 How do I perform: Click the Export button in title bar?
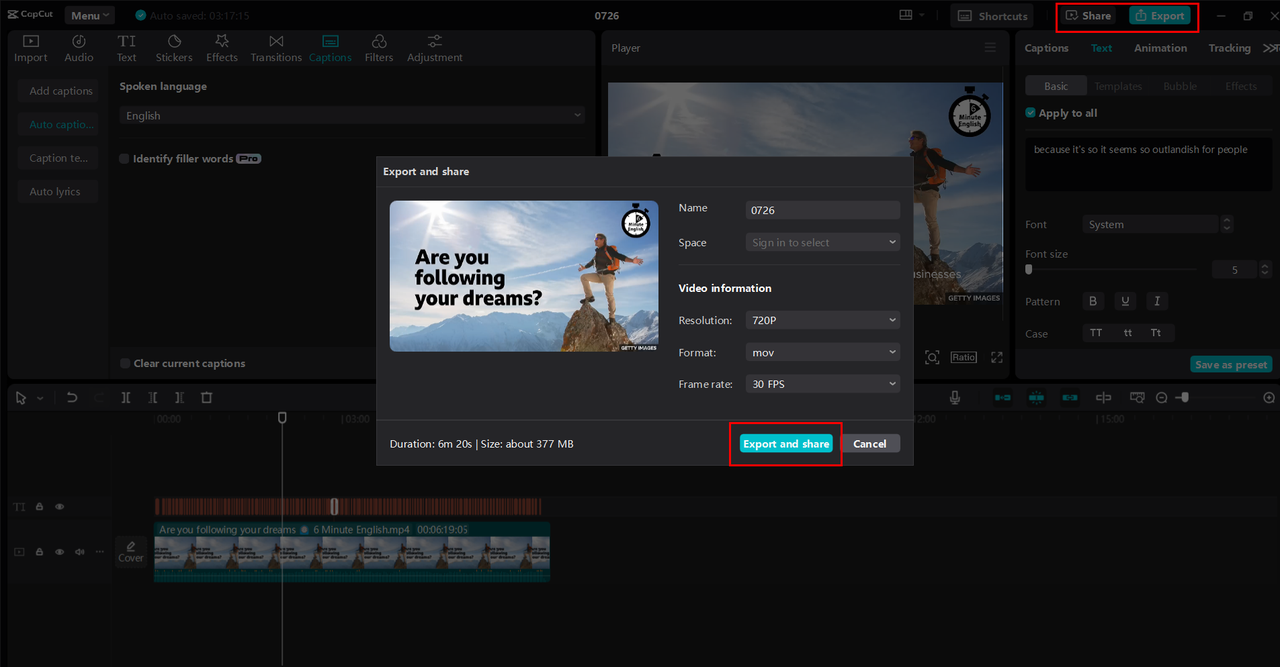(1160, 15)
